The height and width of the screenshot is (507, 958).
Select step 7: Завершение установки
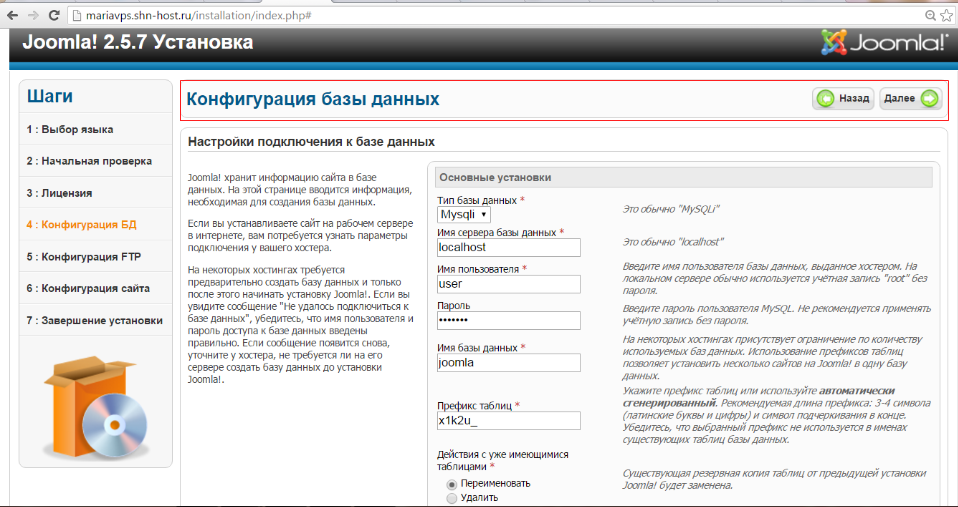click(x=96, y=320)
